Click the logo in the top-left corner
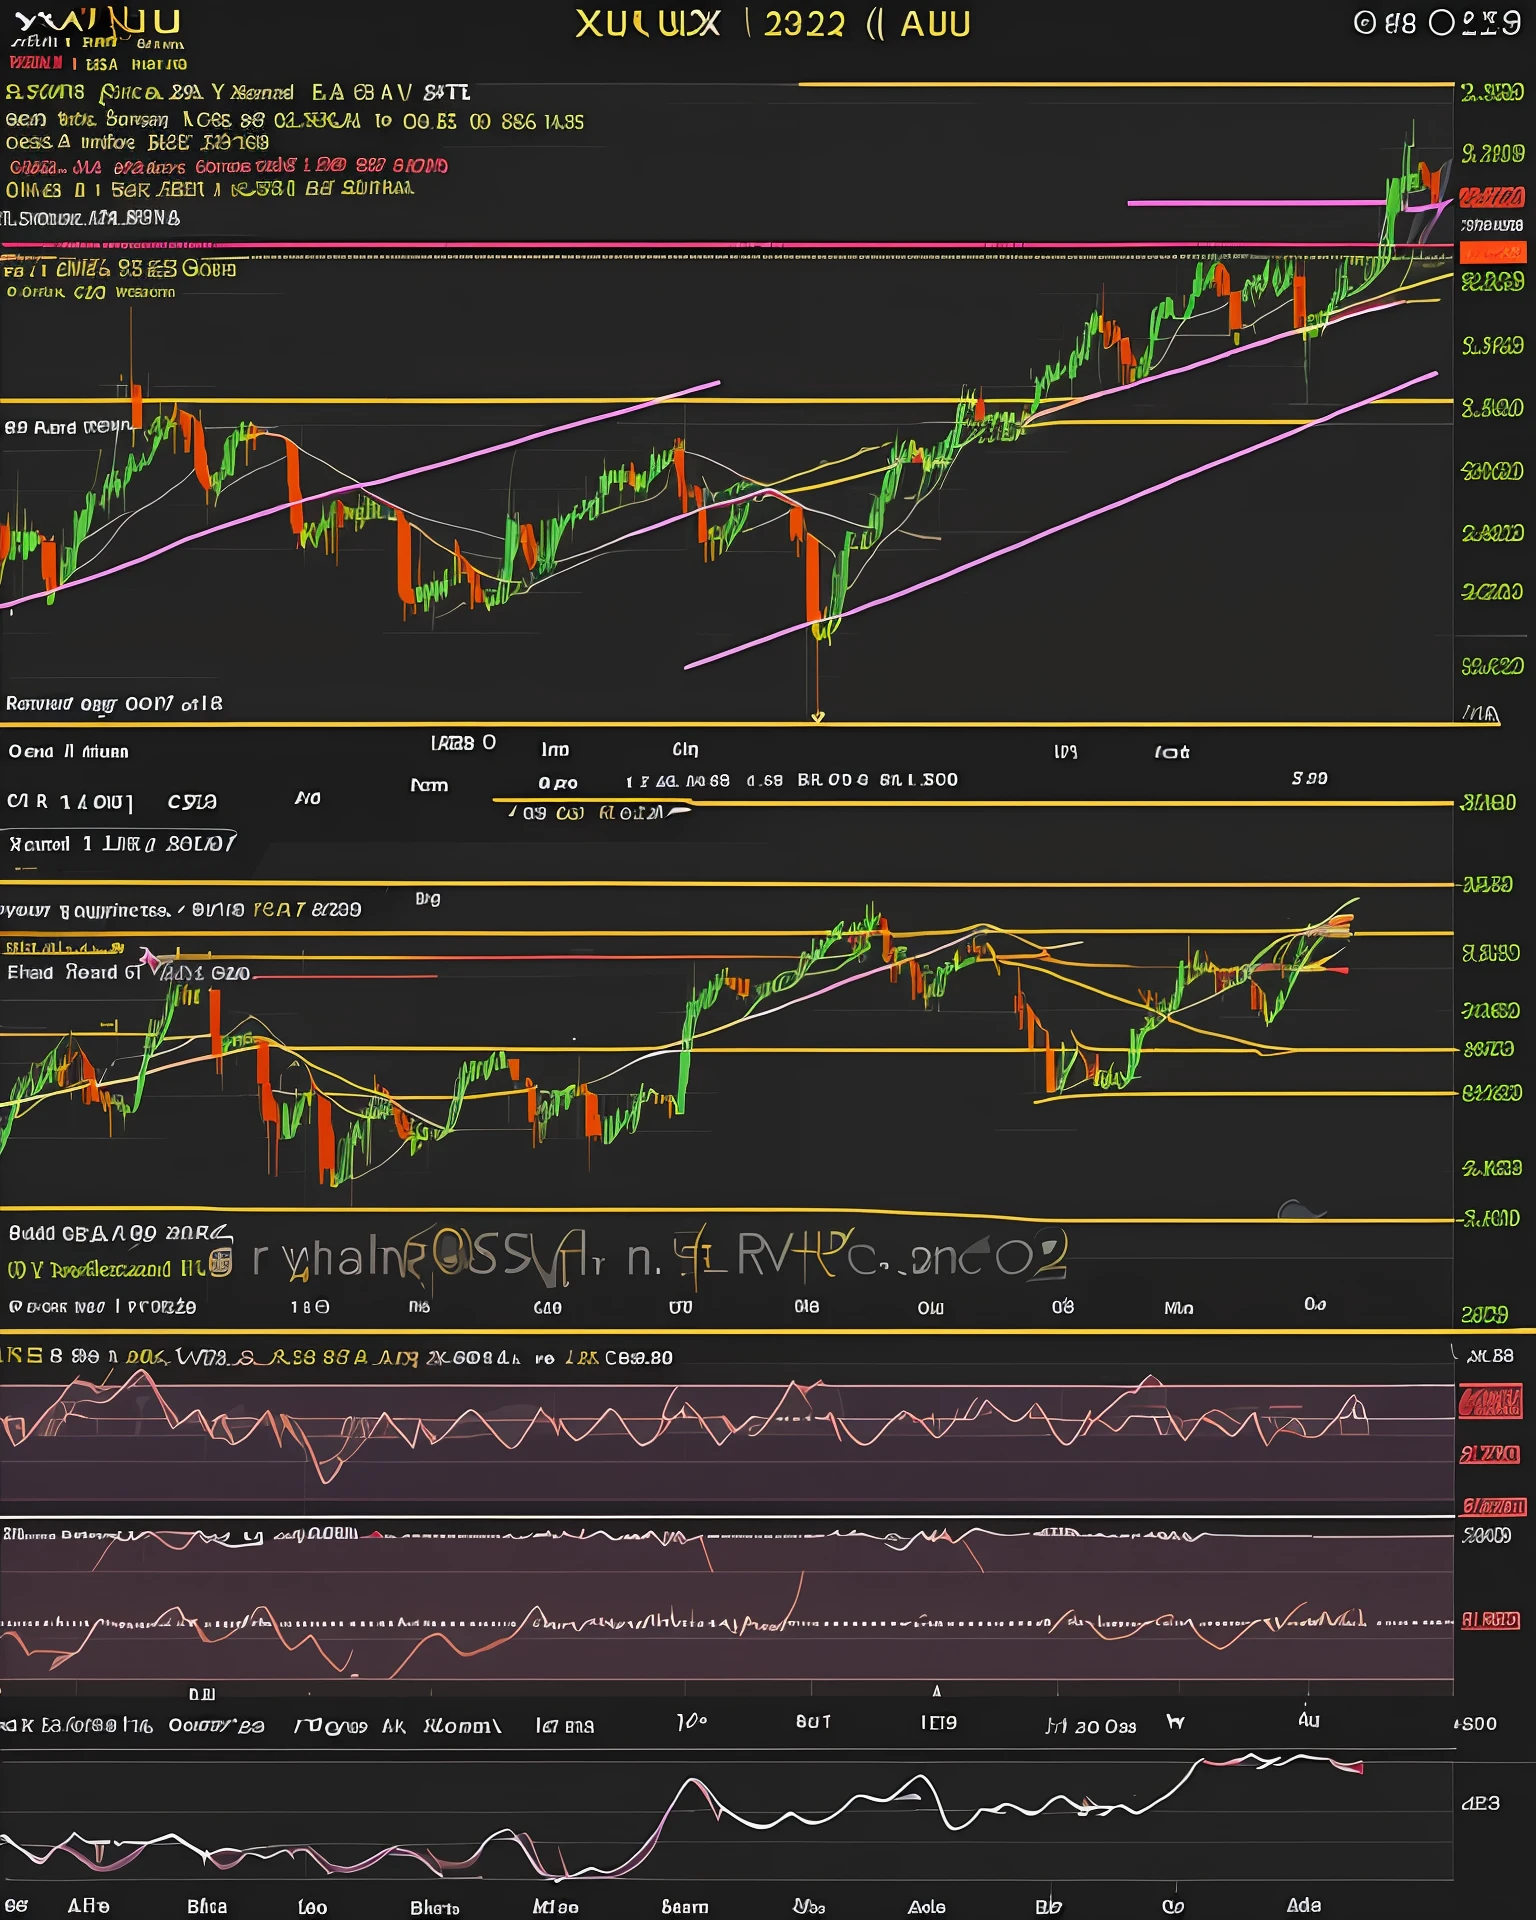Image resolution: width=1536 pixels, height=1920 pixels. (x=97, y=22)
